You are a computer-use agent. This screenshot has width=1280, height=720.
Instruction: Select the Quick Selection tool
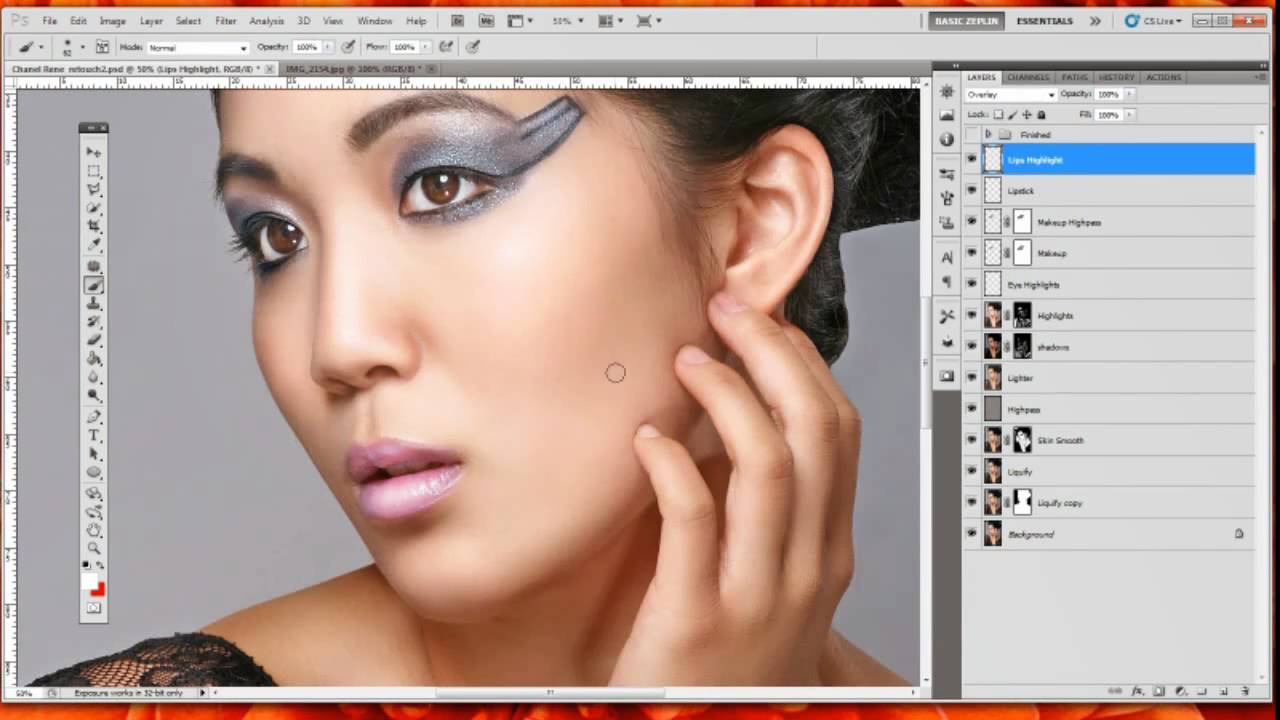(x=94, y=207)
